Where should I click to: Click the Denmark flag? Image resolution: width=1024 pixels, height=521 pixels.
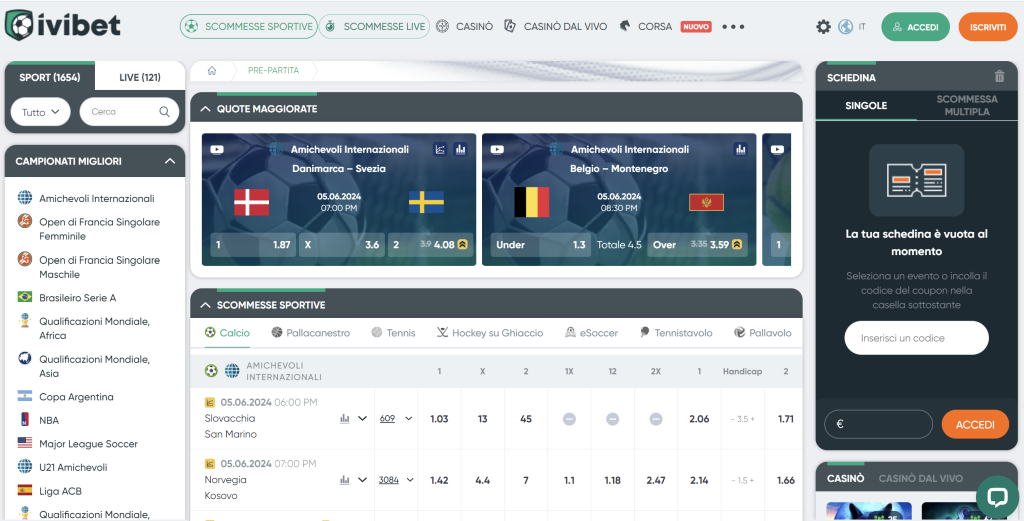coord(251,202)
